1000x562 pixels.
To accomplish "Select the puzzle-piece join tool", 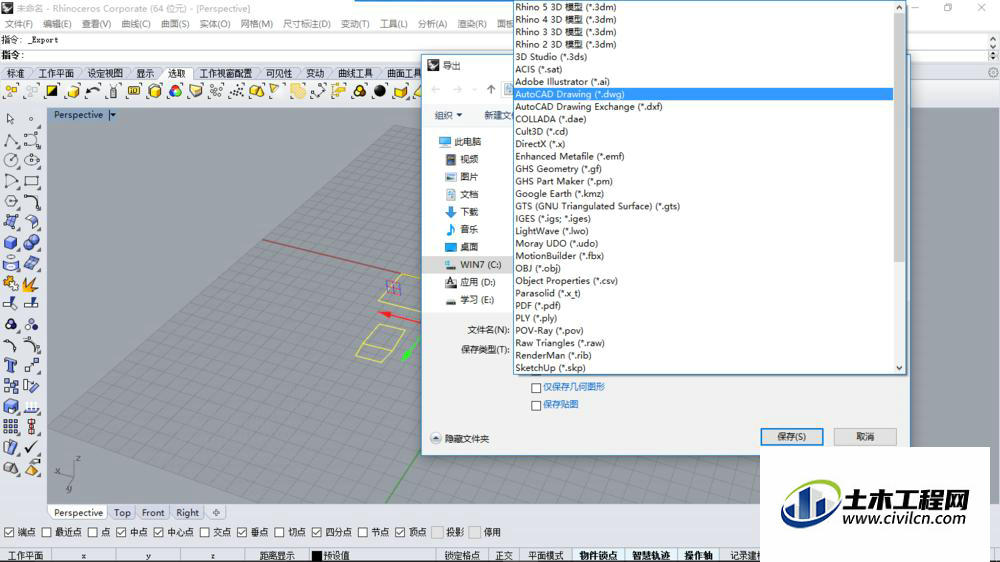I will [x=10, y=283].
